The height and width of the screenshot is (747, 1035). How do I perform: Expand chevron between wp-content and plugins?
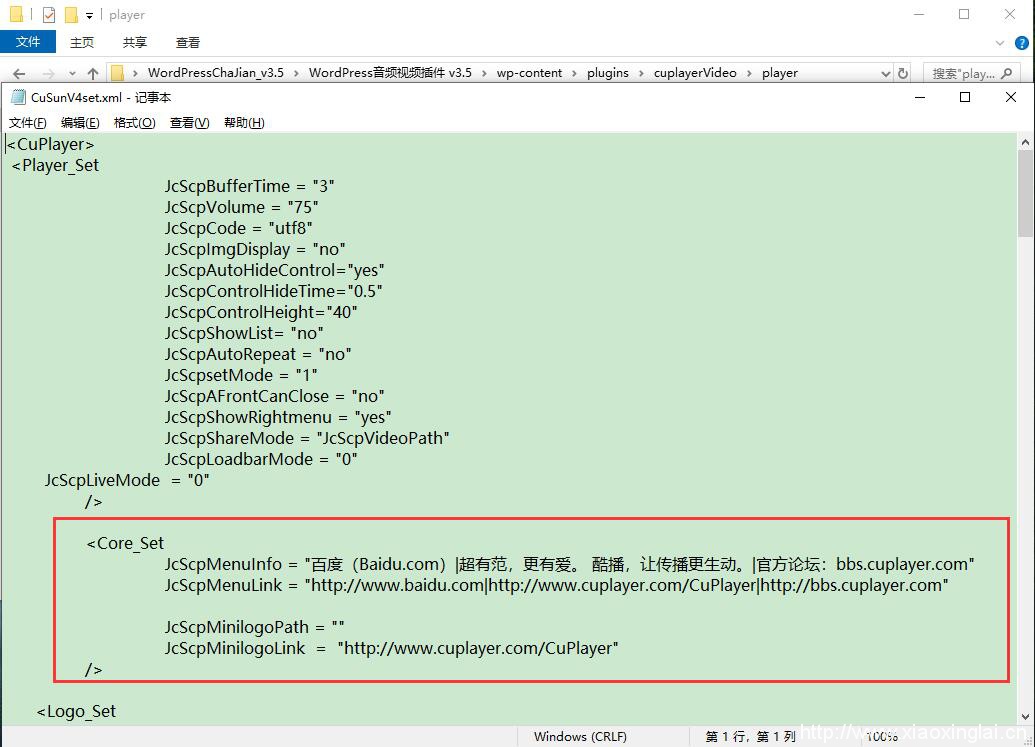coord(575,73)
